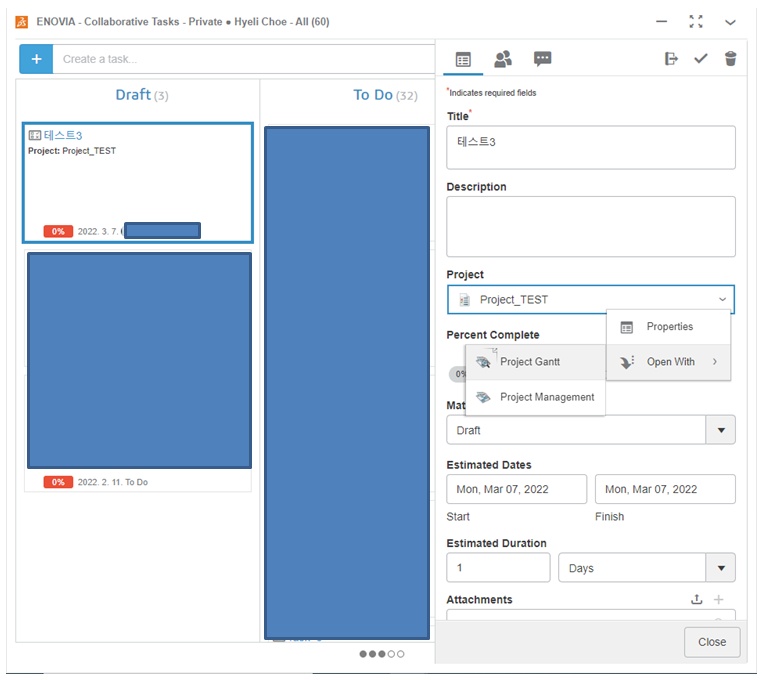Click the Close button
This screenshot has height=680, width=765.
[712, 642]
